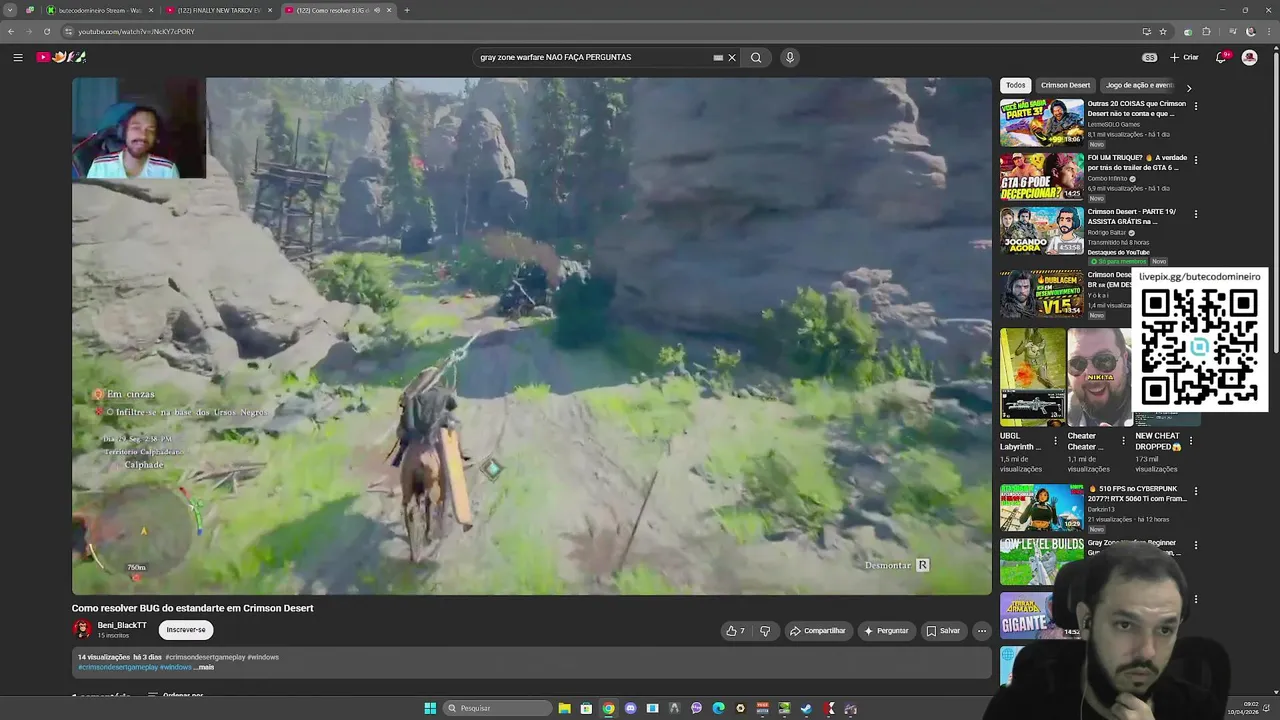The height and width of the screenshot is (720, 1280).
Task: Go back in browser history
Action: pyautogui.click(x=11, y=31)
